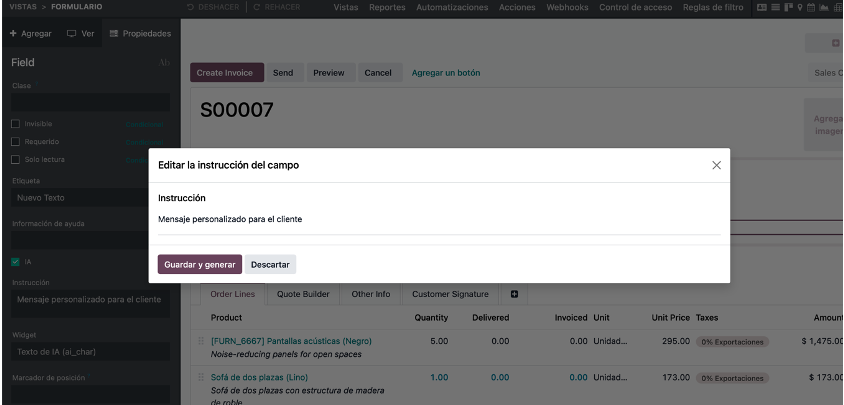This screenshot has width=844, height=405.
Task: Add a new tab with plus icon
Action: click(514, 294)
